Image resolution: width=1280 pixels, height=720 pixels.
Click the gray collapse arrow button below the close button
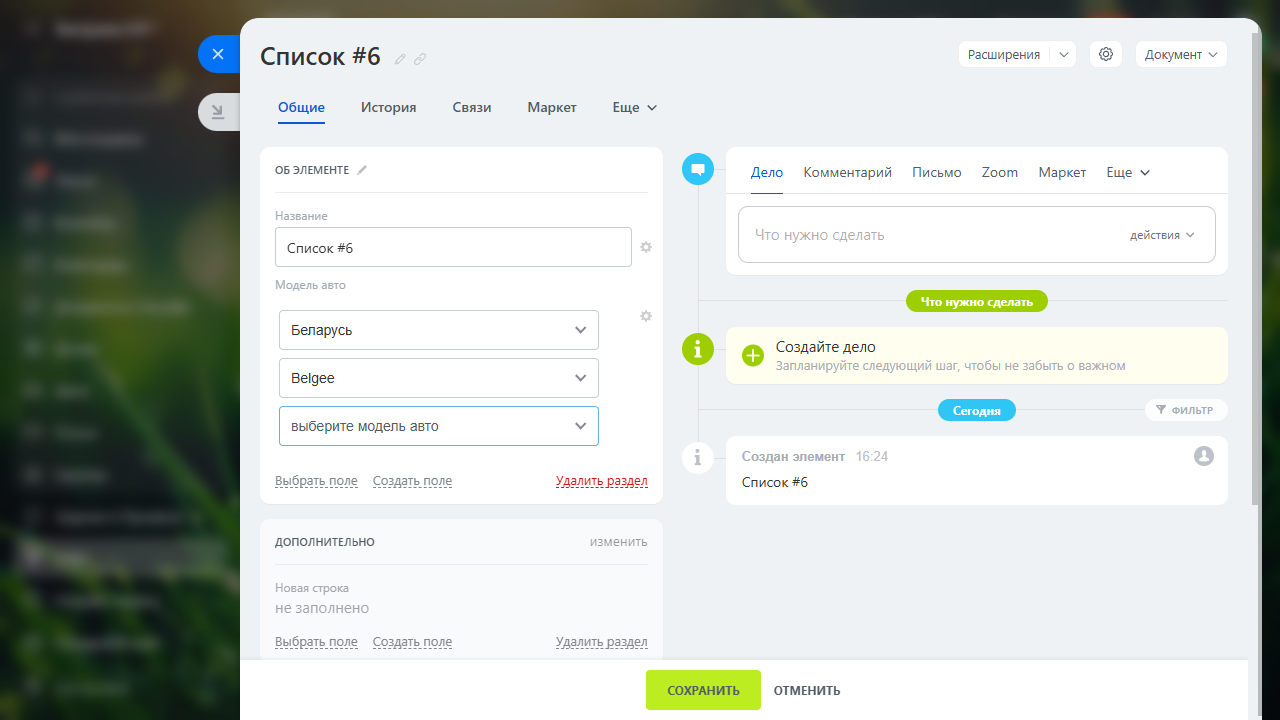pyautogui.click(x=218, y=112)
